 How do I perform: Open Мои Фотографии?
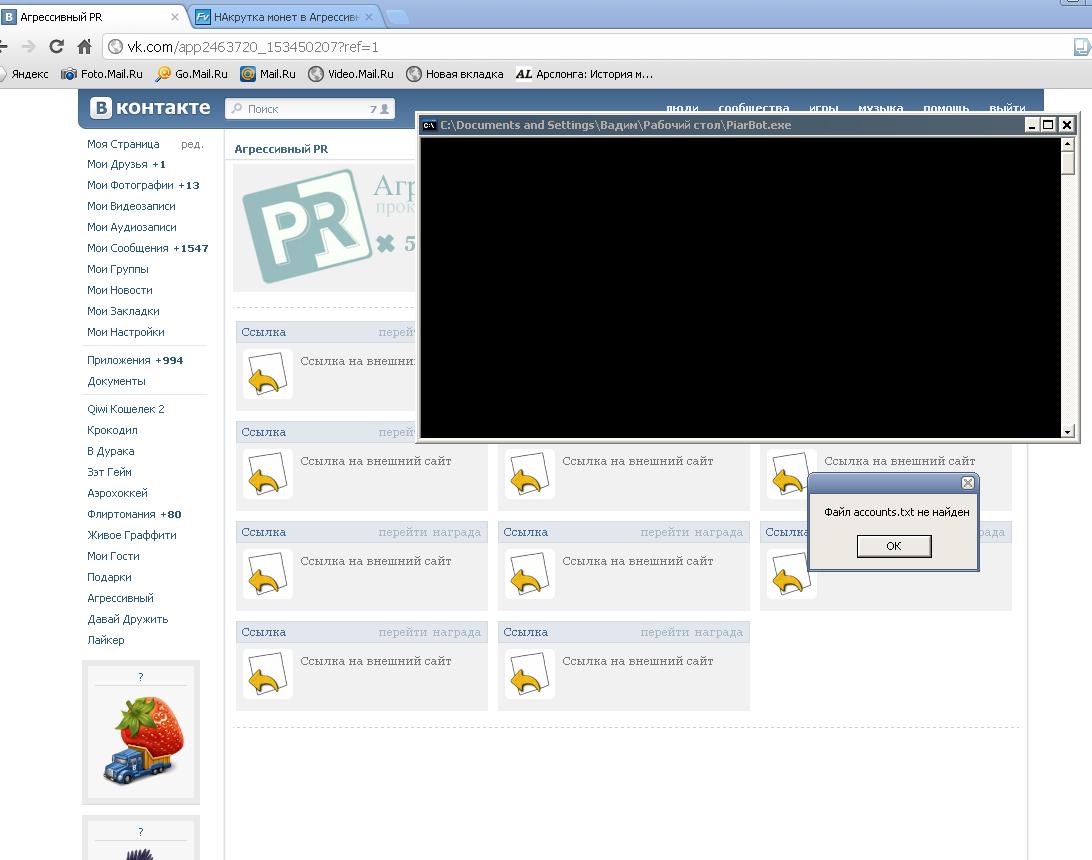pos(143,185)
